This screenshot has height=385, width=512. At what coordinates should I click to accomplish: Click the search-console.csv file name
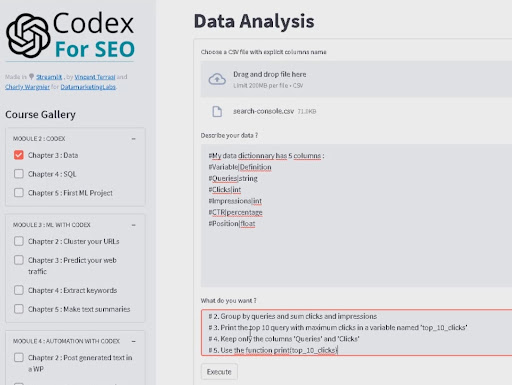[x=263, y=111]
